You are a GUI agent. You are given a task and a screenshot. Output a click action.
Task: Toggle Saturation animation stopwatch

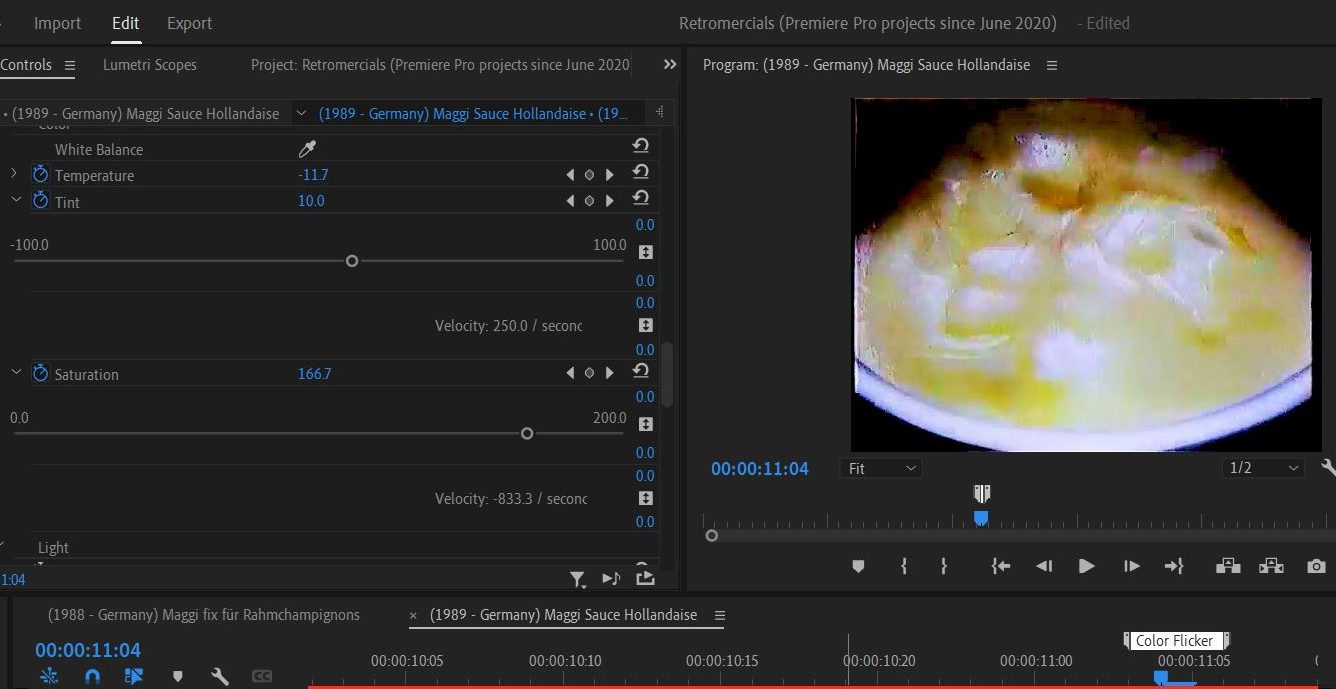click(40, 373)
